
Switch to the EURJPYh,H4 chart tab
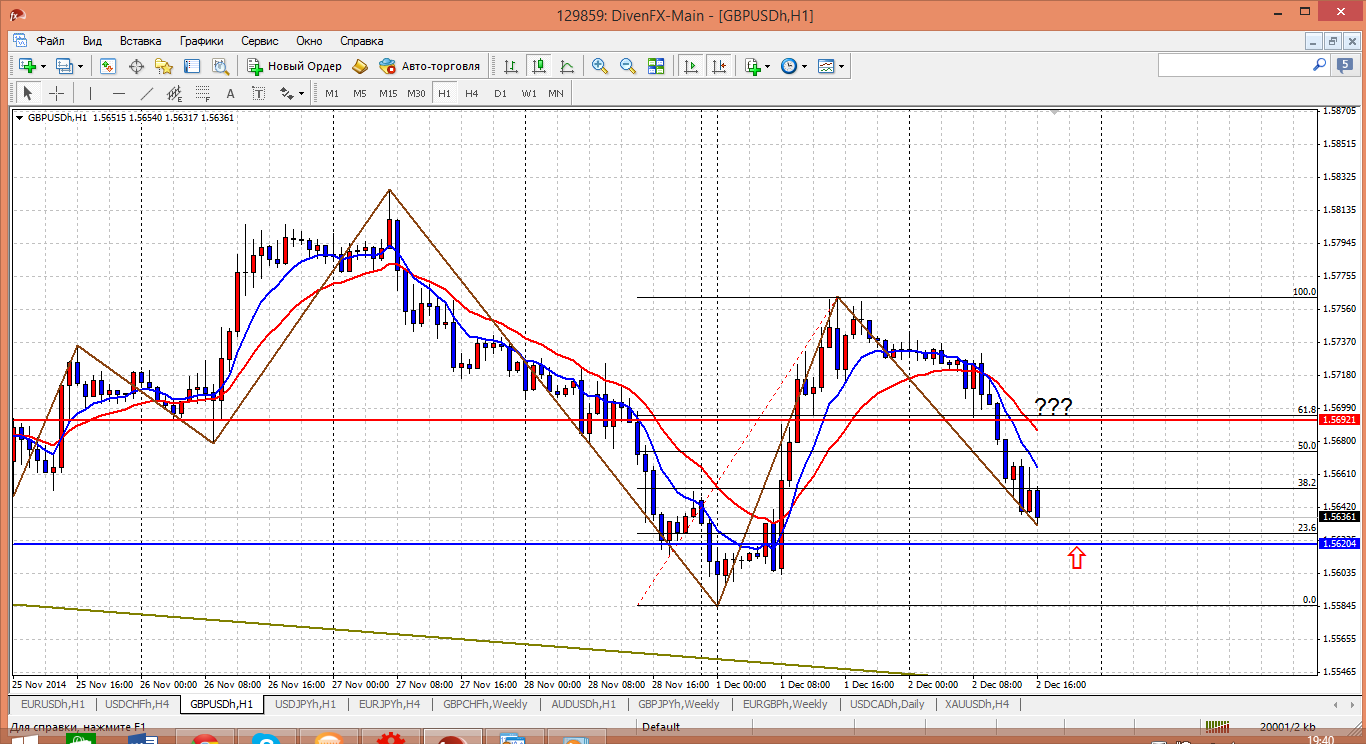(x=389, y=704)
